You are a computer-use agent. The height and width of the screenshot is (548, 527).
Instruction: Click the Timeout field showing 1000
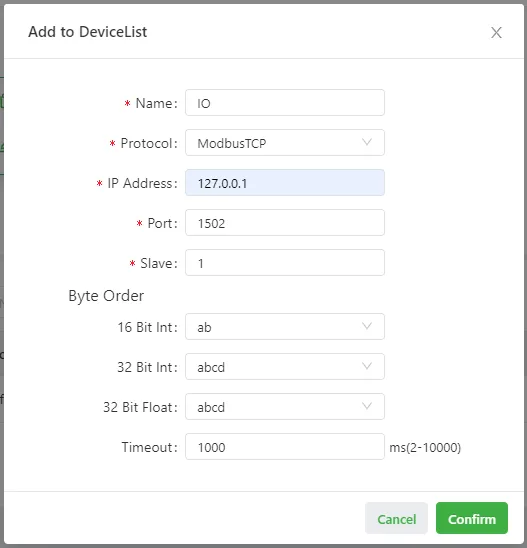(285, 447)
